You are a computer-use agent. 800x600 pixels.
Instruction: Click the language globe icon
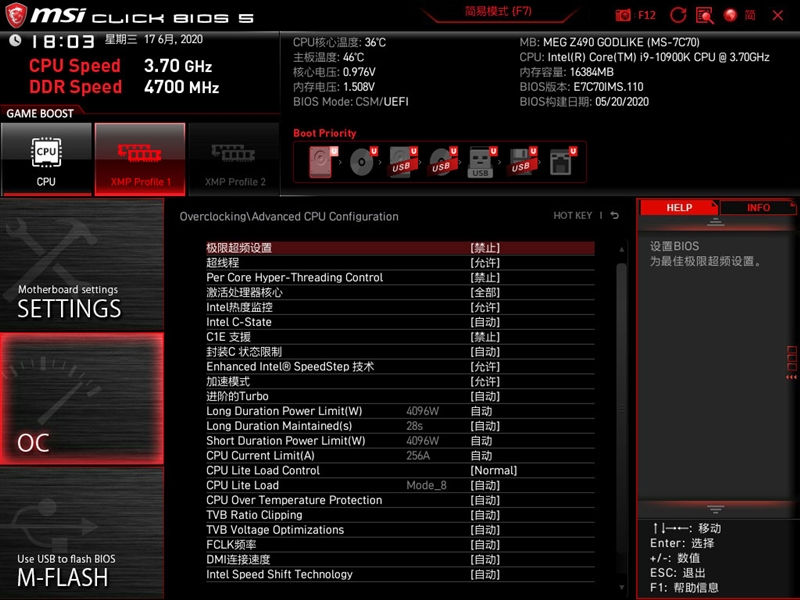731,15
